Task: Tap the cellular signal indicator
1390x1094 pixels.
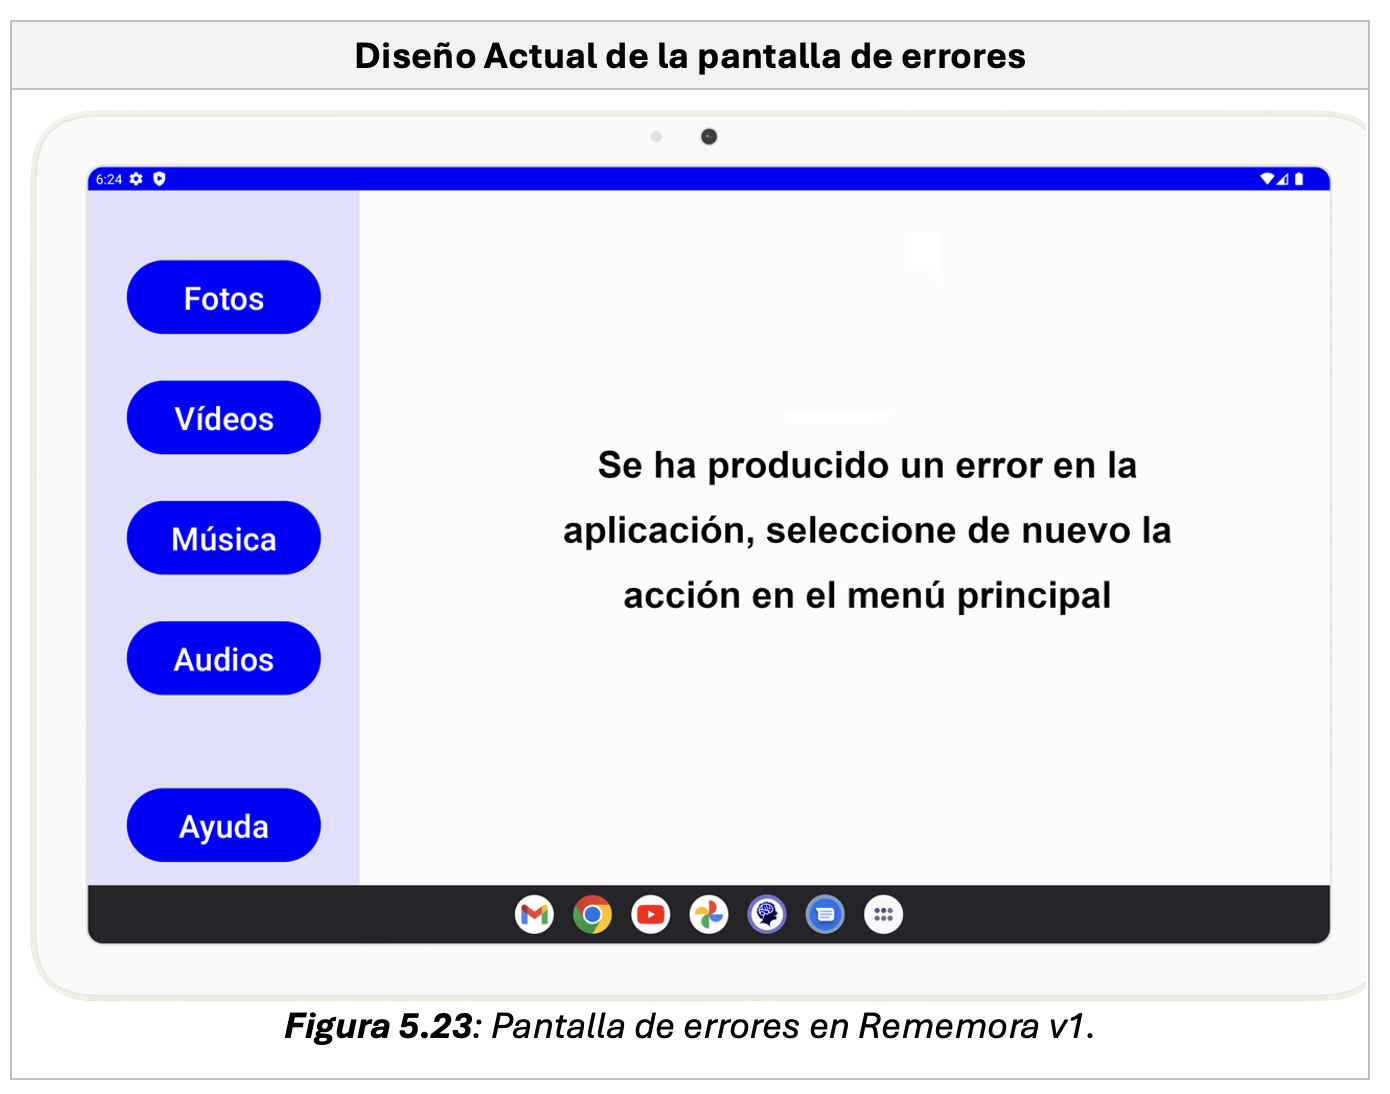Action: tap(1282, 179)
